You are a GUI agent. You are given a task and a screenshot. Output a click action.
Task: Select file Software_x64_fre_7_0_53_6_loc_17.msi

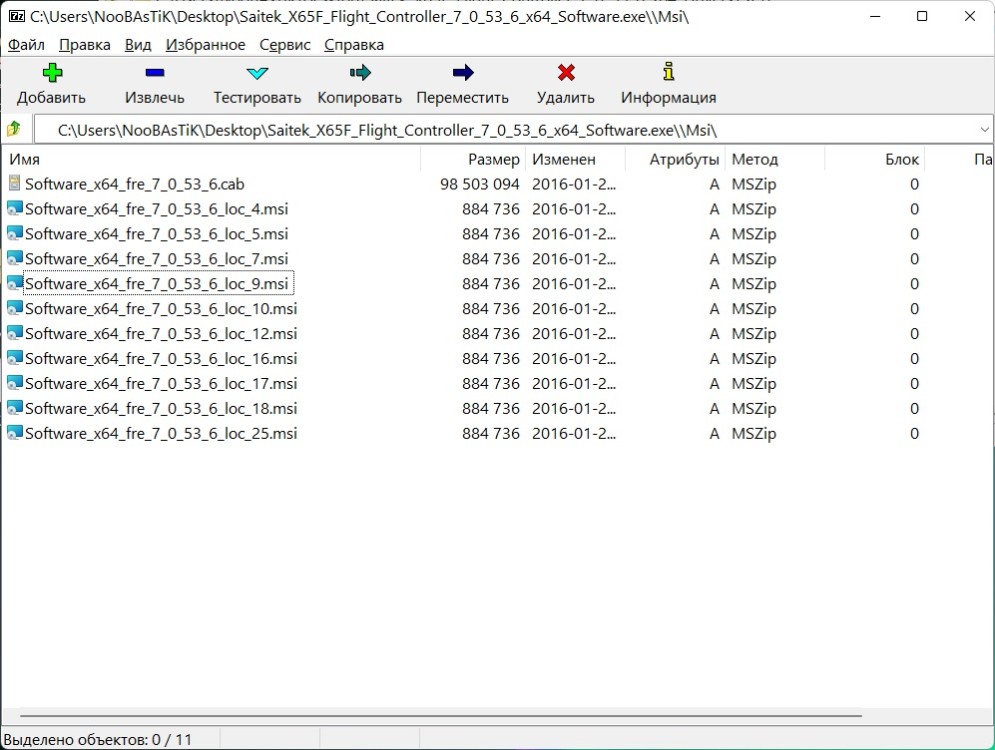tap(161, 383)
